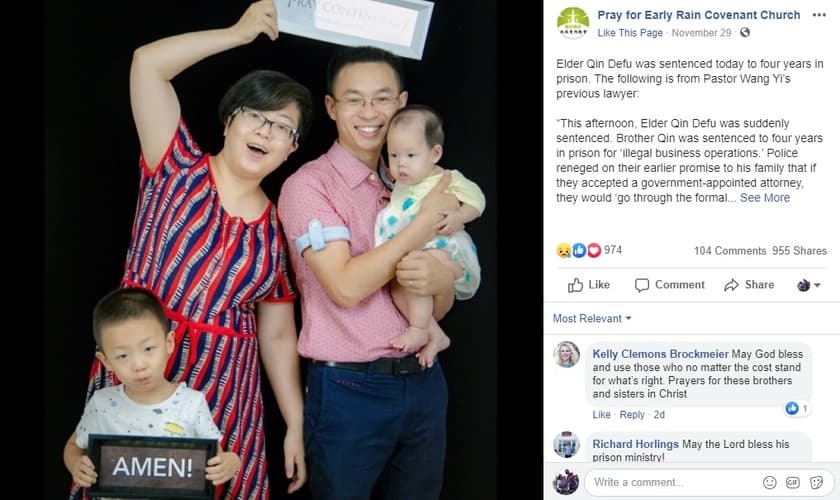The height and width of the screenshot is (500, 840).
Task: Open the emoji picker in the comment box
Action: (x=769, y=482)
